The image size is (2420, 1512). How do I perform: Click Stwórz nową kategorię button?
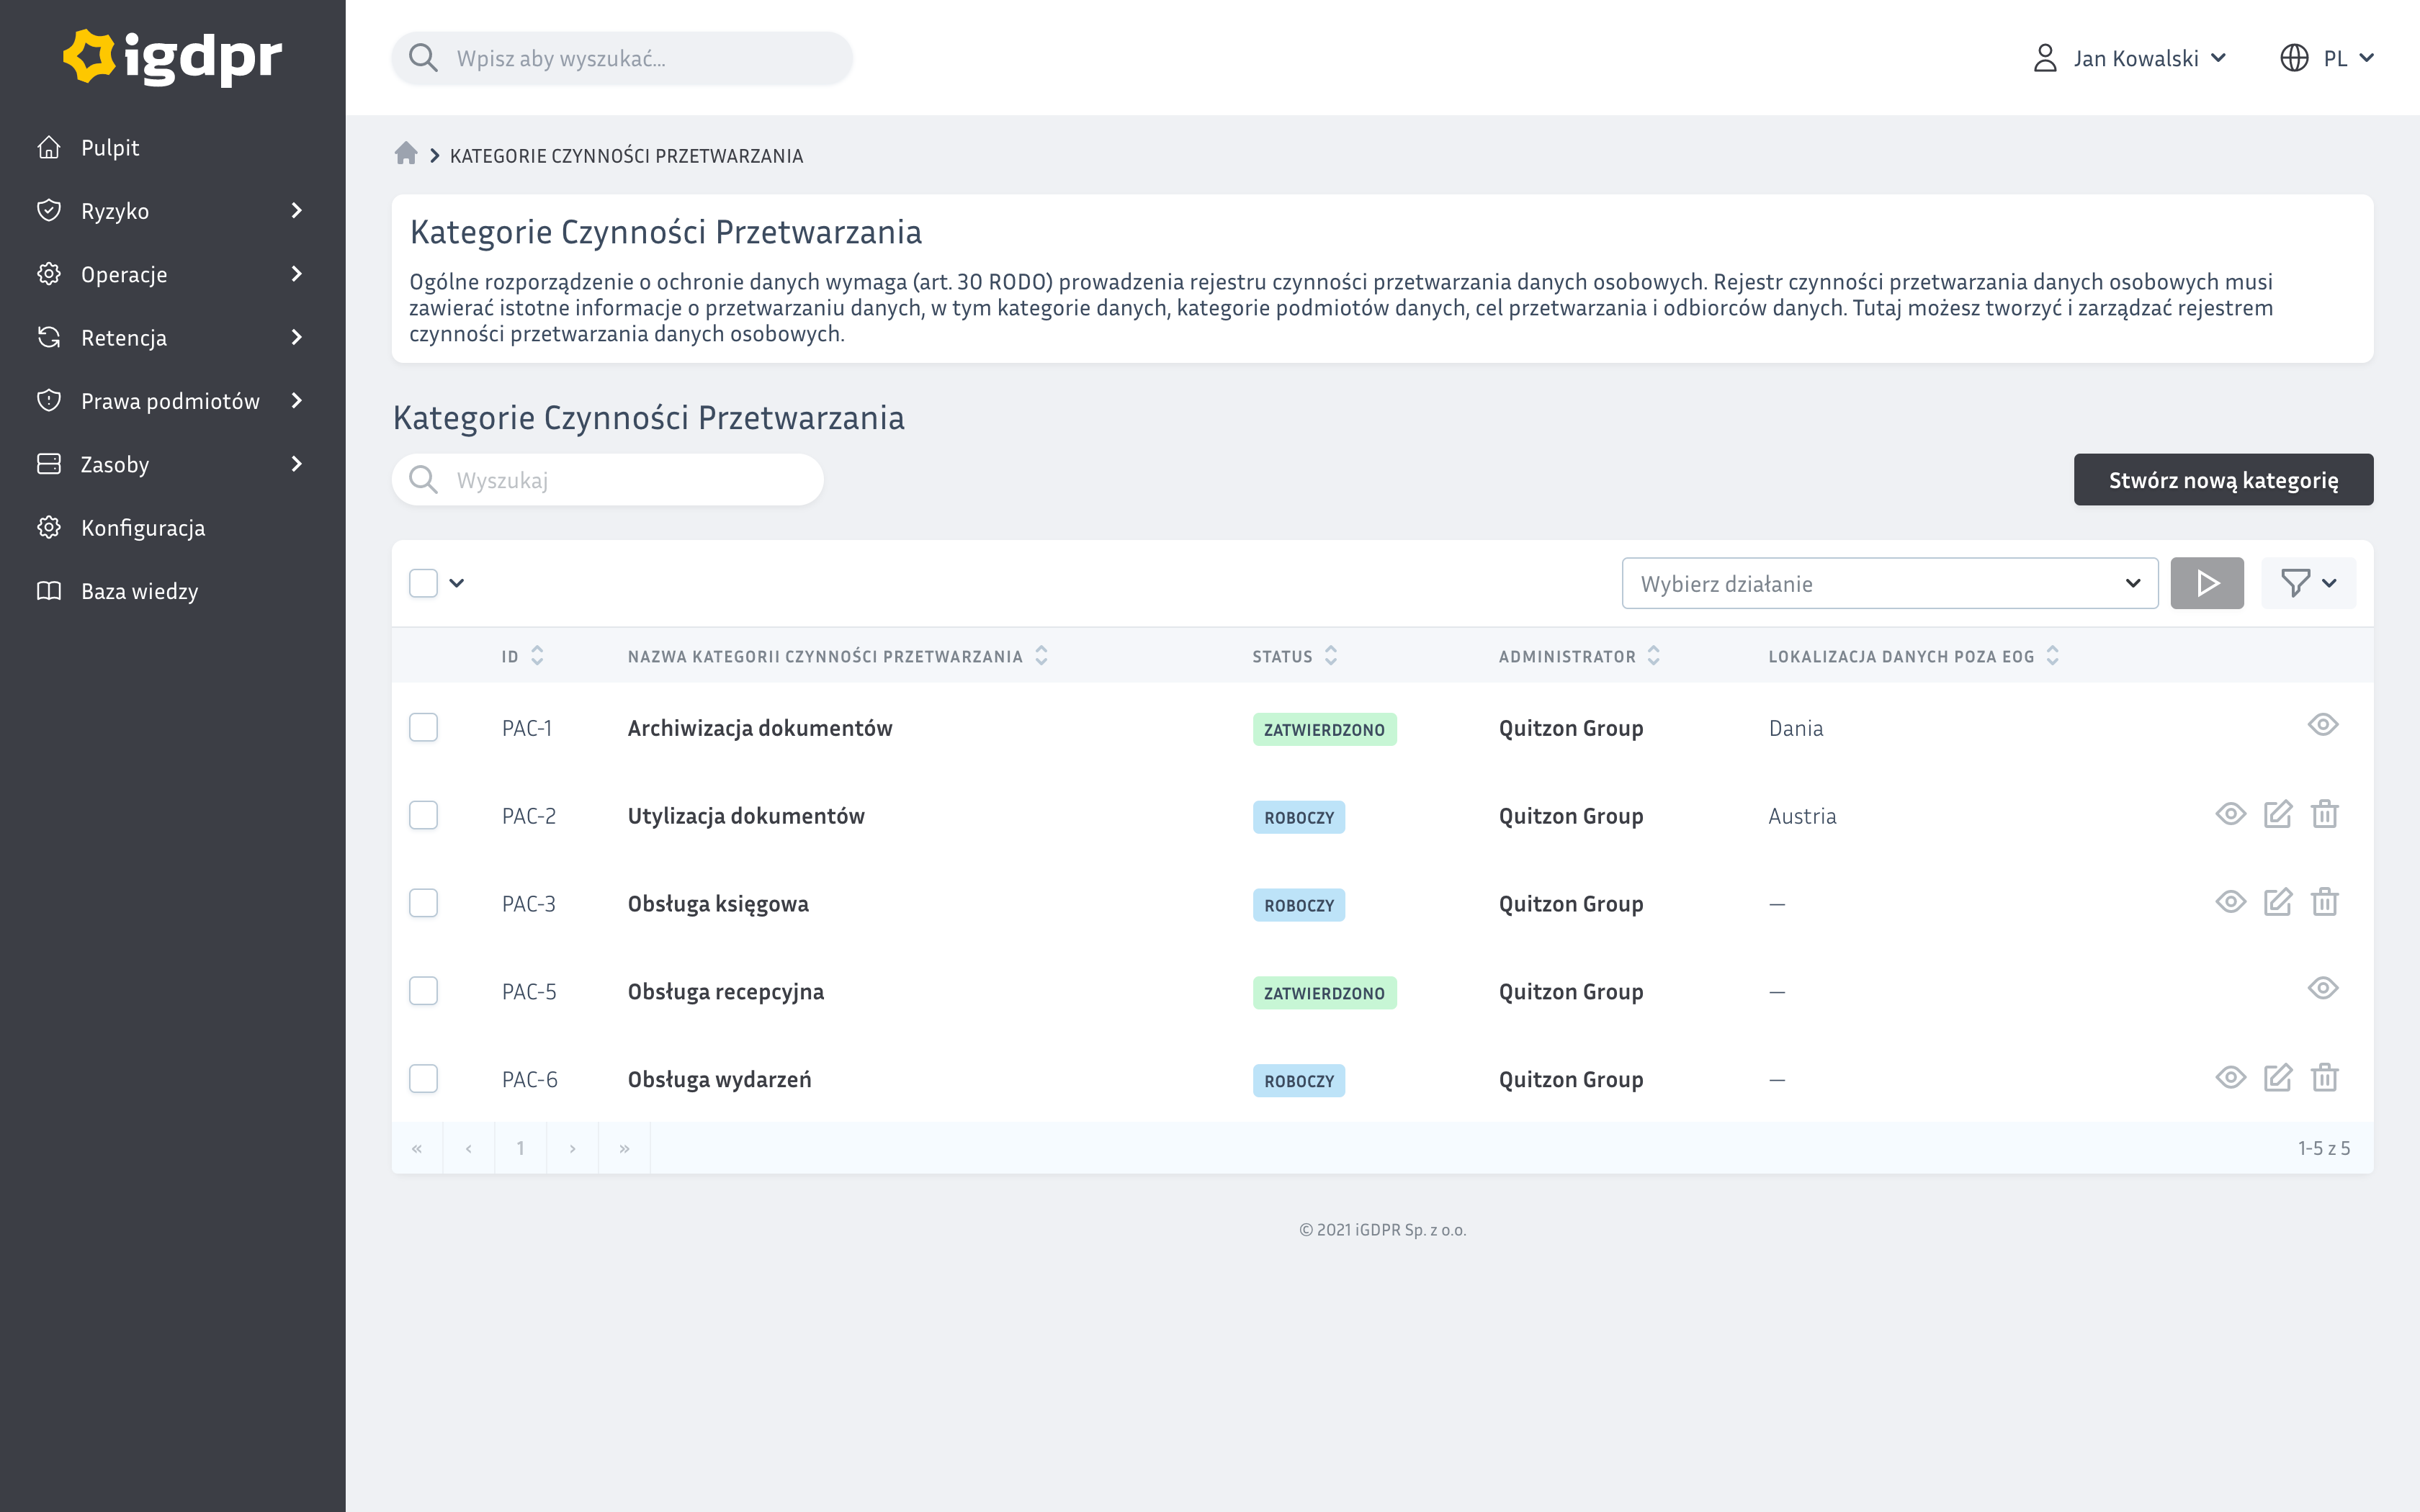2222,480
